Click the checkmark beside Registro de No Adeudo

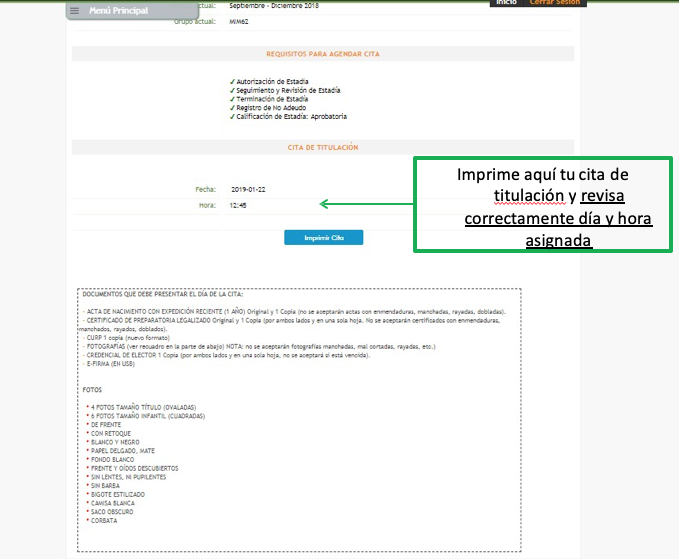[x=232, y=108]
